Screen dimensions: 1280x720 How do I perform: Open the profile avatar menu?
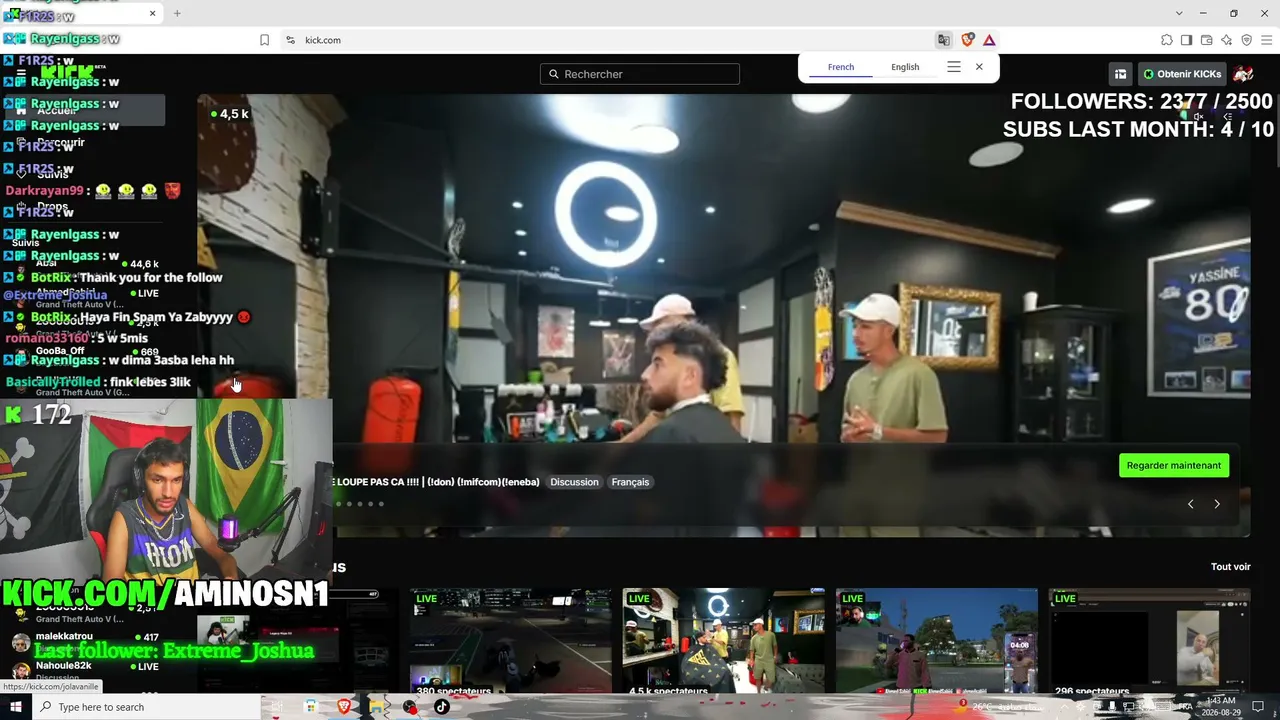1243,74
